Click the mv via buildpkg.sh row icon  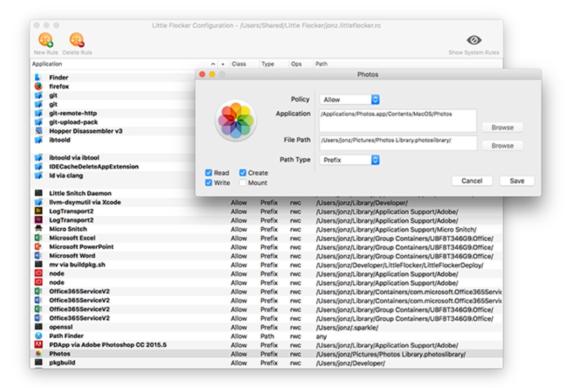point(38,264)
